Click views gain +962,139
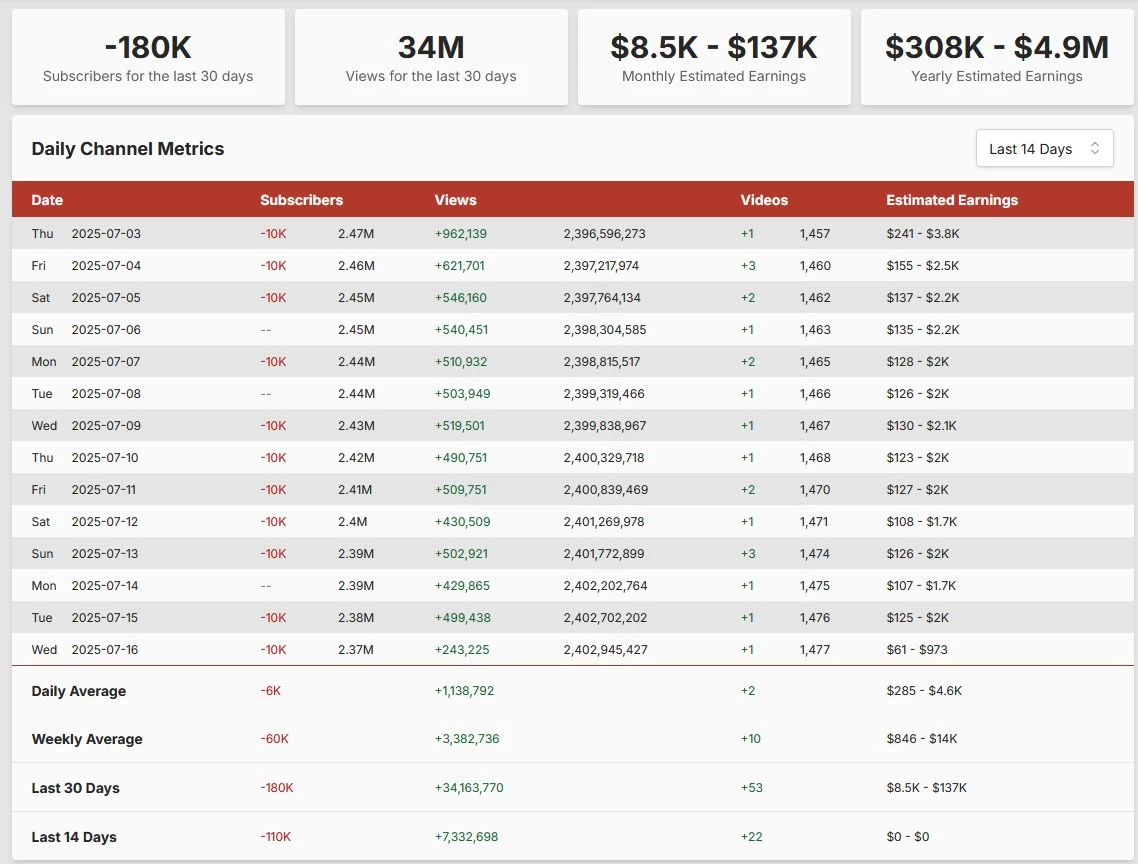 (x=461, y=234)
